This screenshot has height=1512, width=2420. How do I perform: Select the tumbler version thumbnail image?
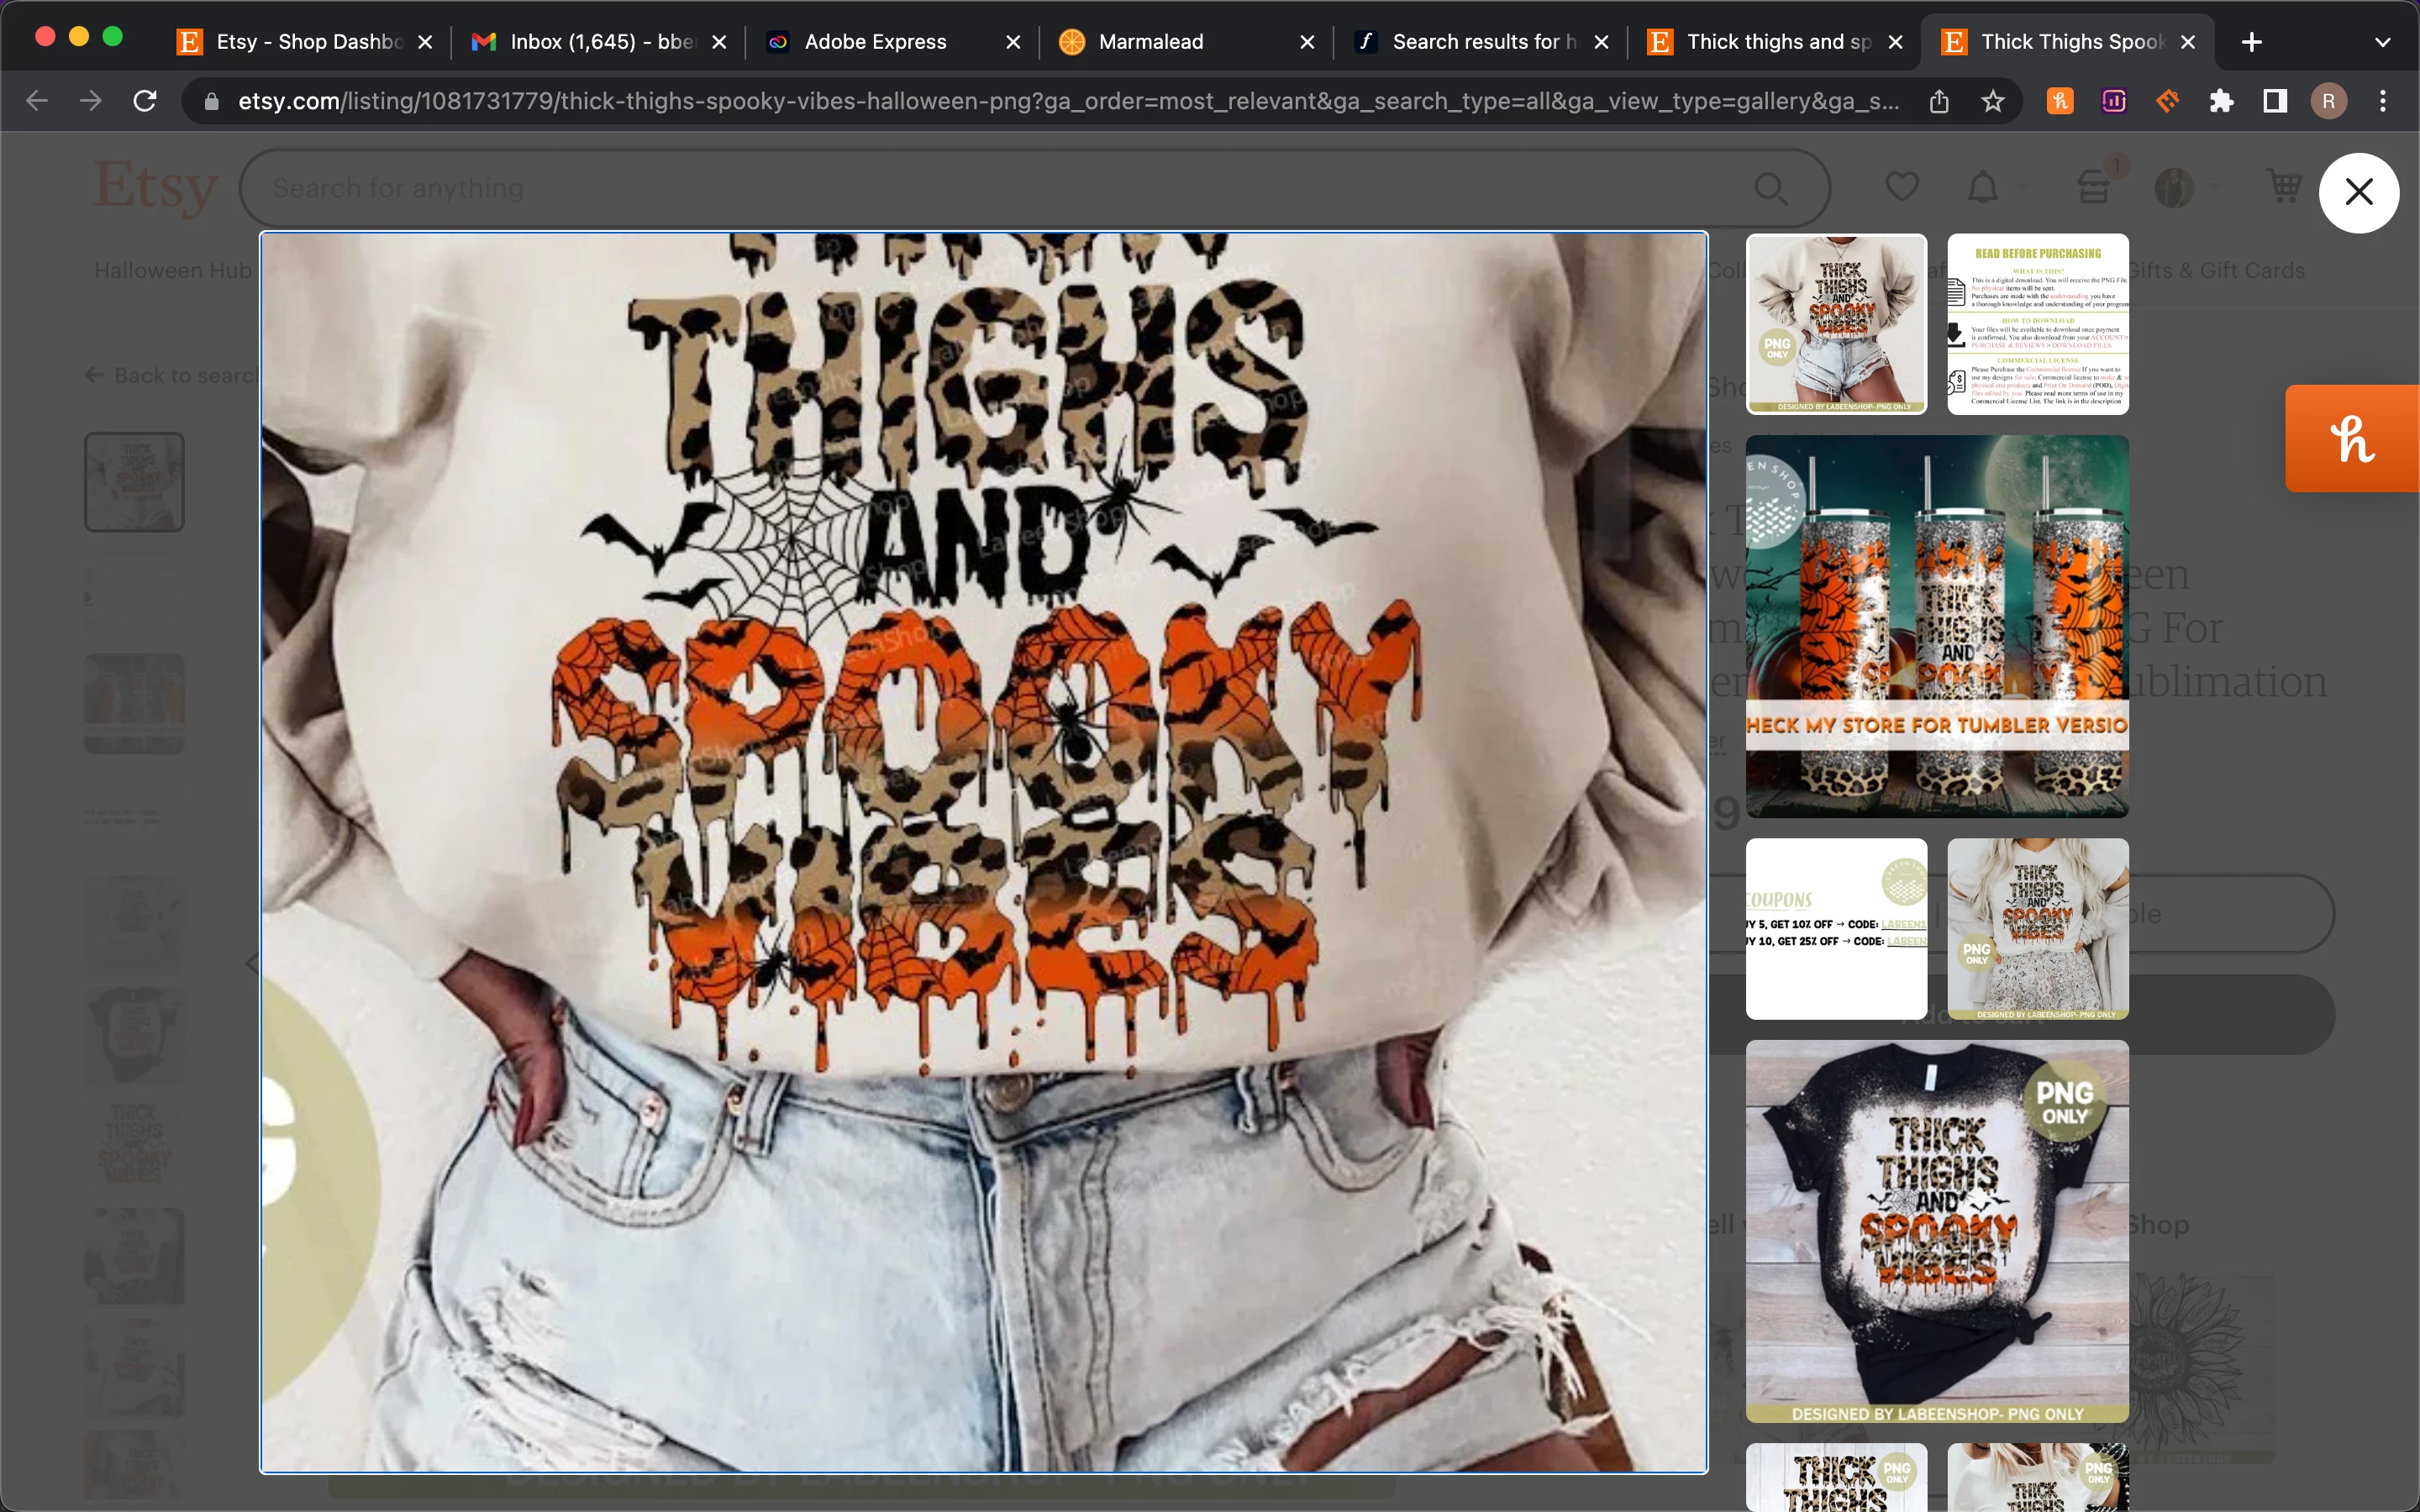pos(1936,626)
